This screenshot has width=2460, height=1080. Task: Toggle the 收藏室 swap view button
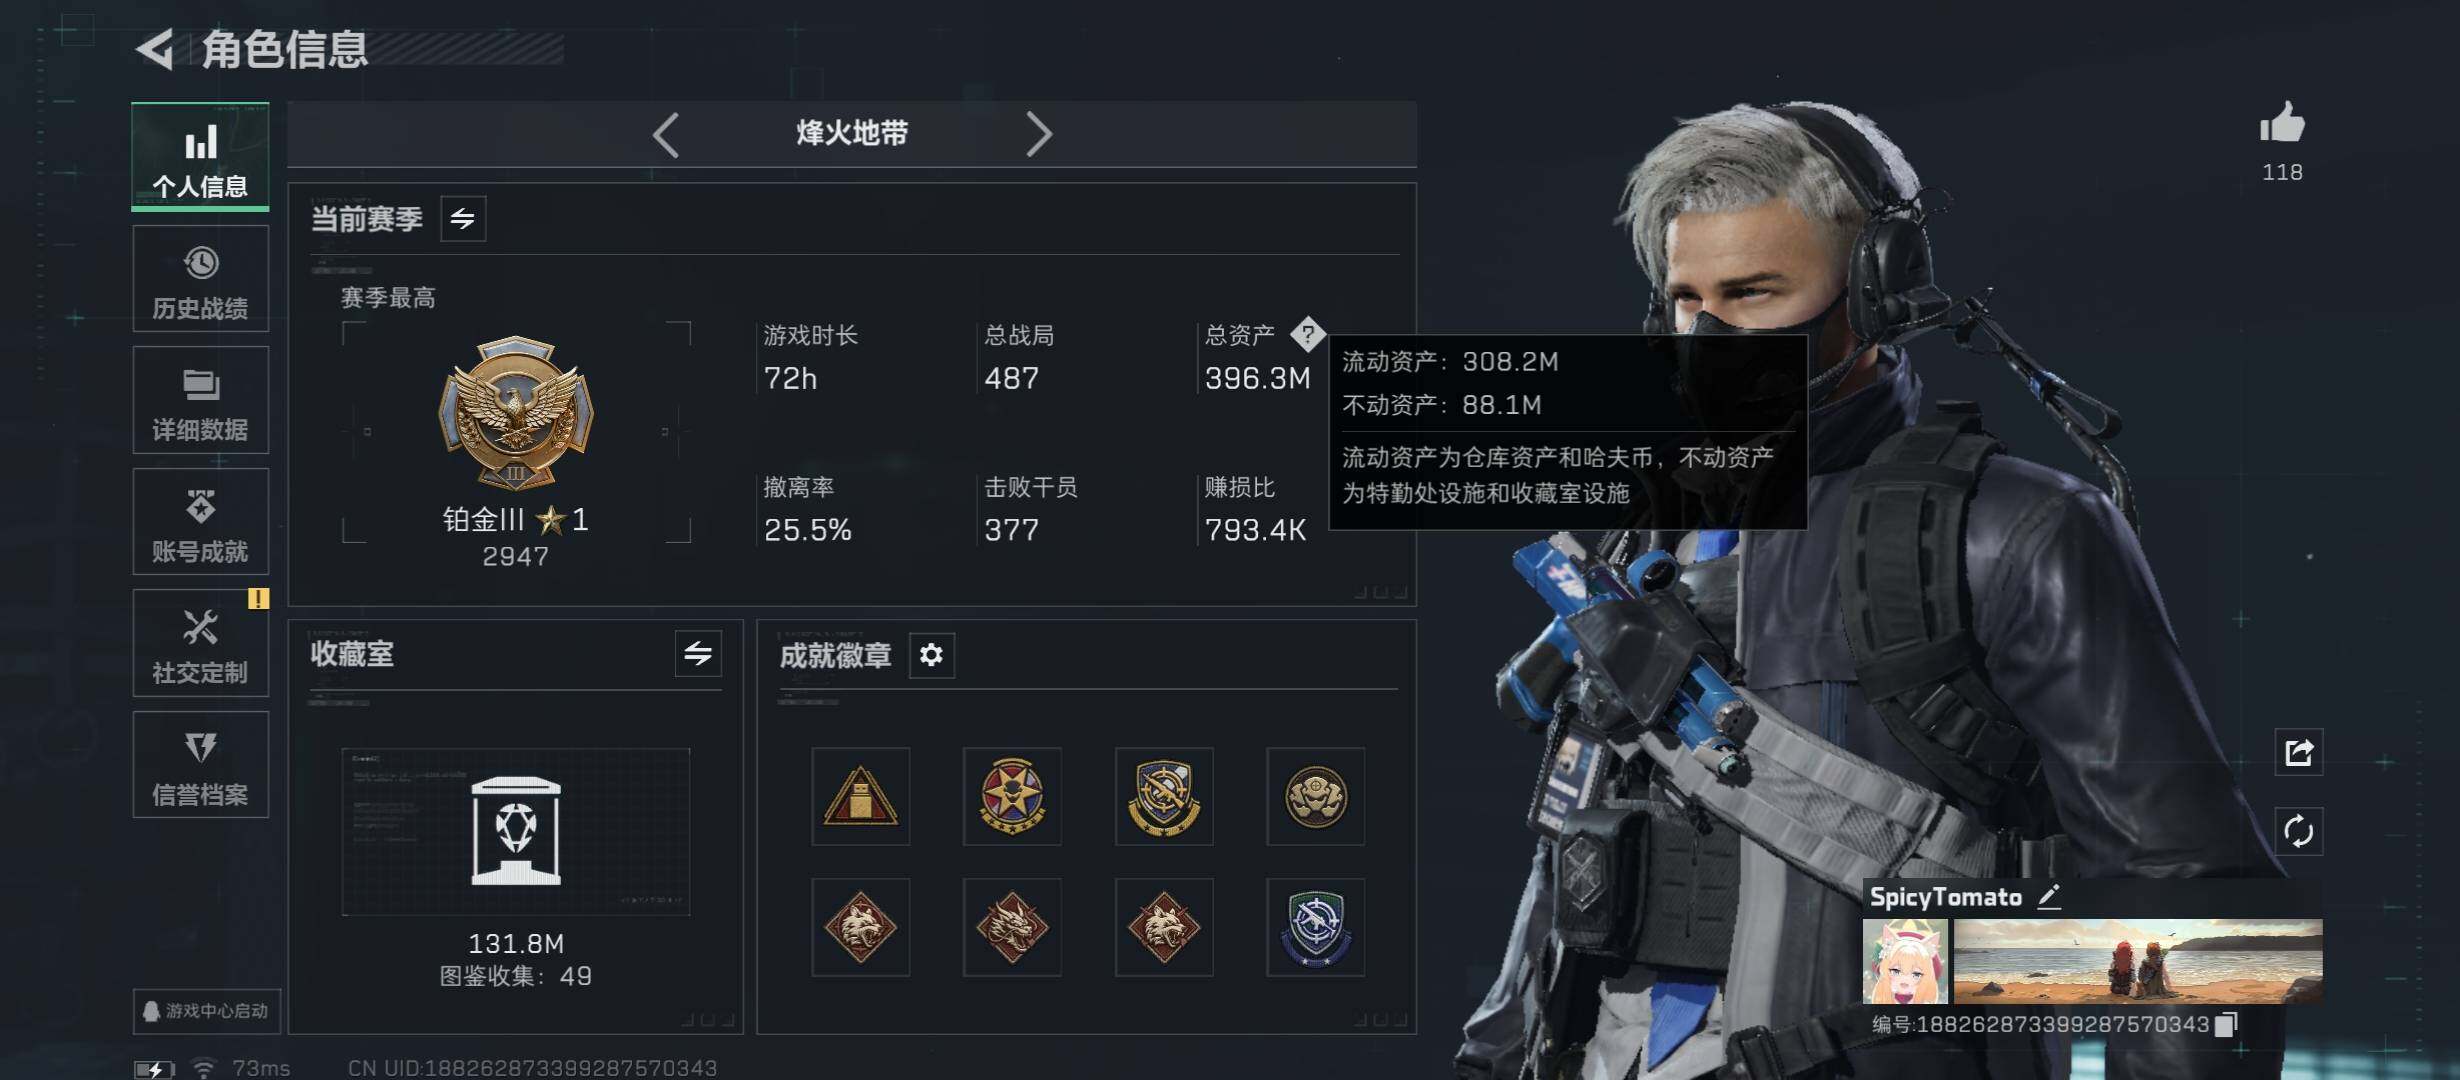click(698, 654)
